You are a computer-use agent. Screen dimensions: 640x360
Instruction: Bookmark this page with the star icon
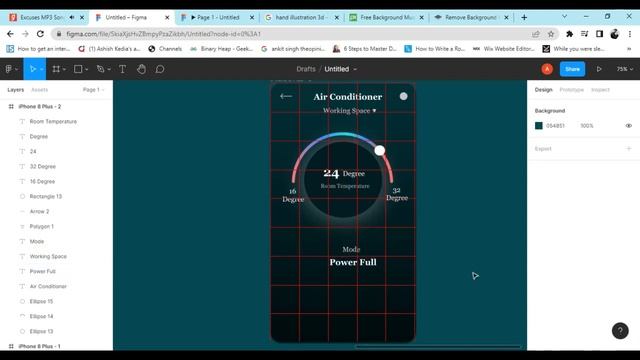point(551,34)
